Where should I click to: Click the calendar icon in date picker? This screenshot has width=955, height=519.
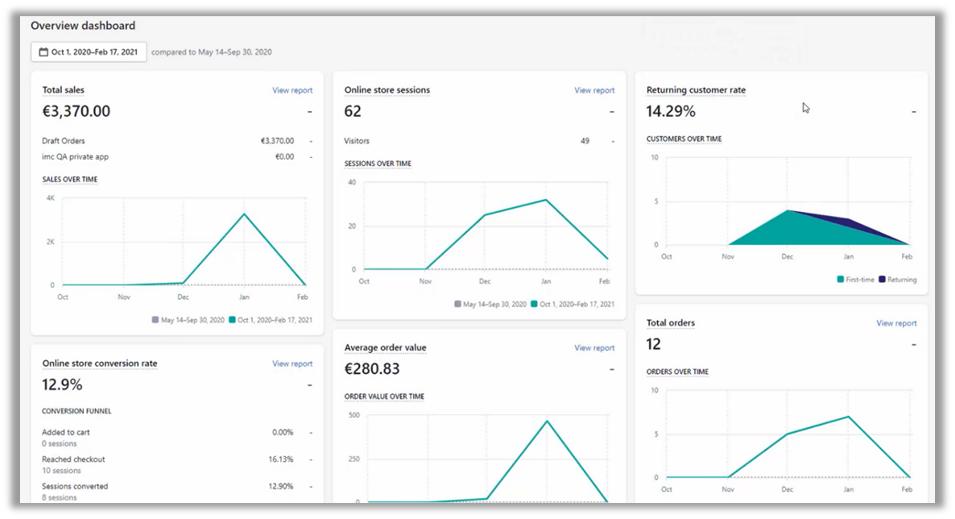[x=43, y=52]
